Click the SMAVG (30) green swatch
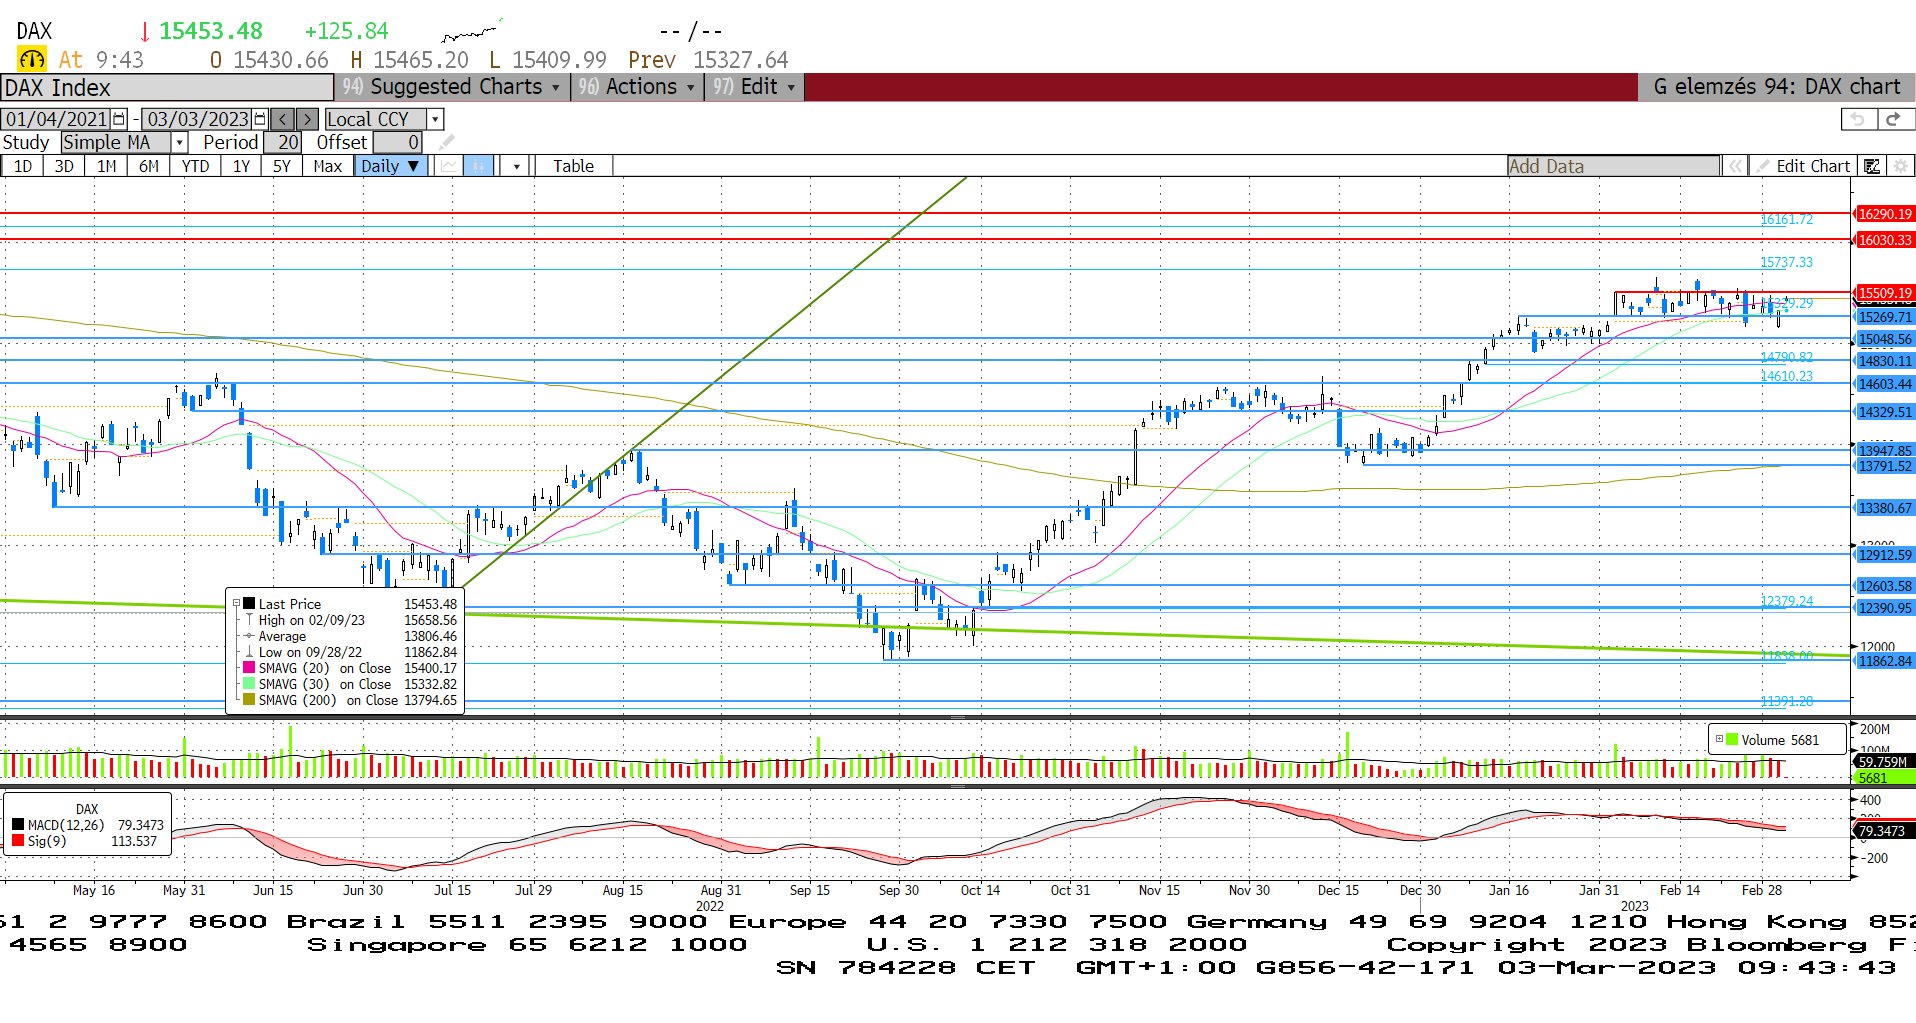Screen dimensions: 1916x1023 point(249,683)
